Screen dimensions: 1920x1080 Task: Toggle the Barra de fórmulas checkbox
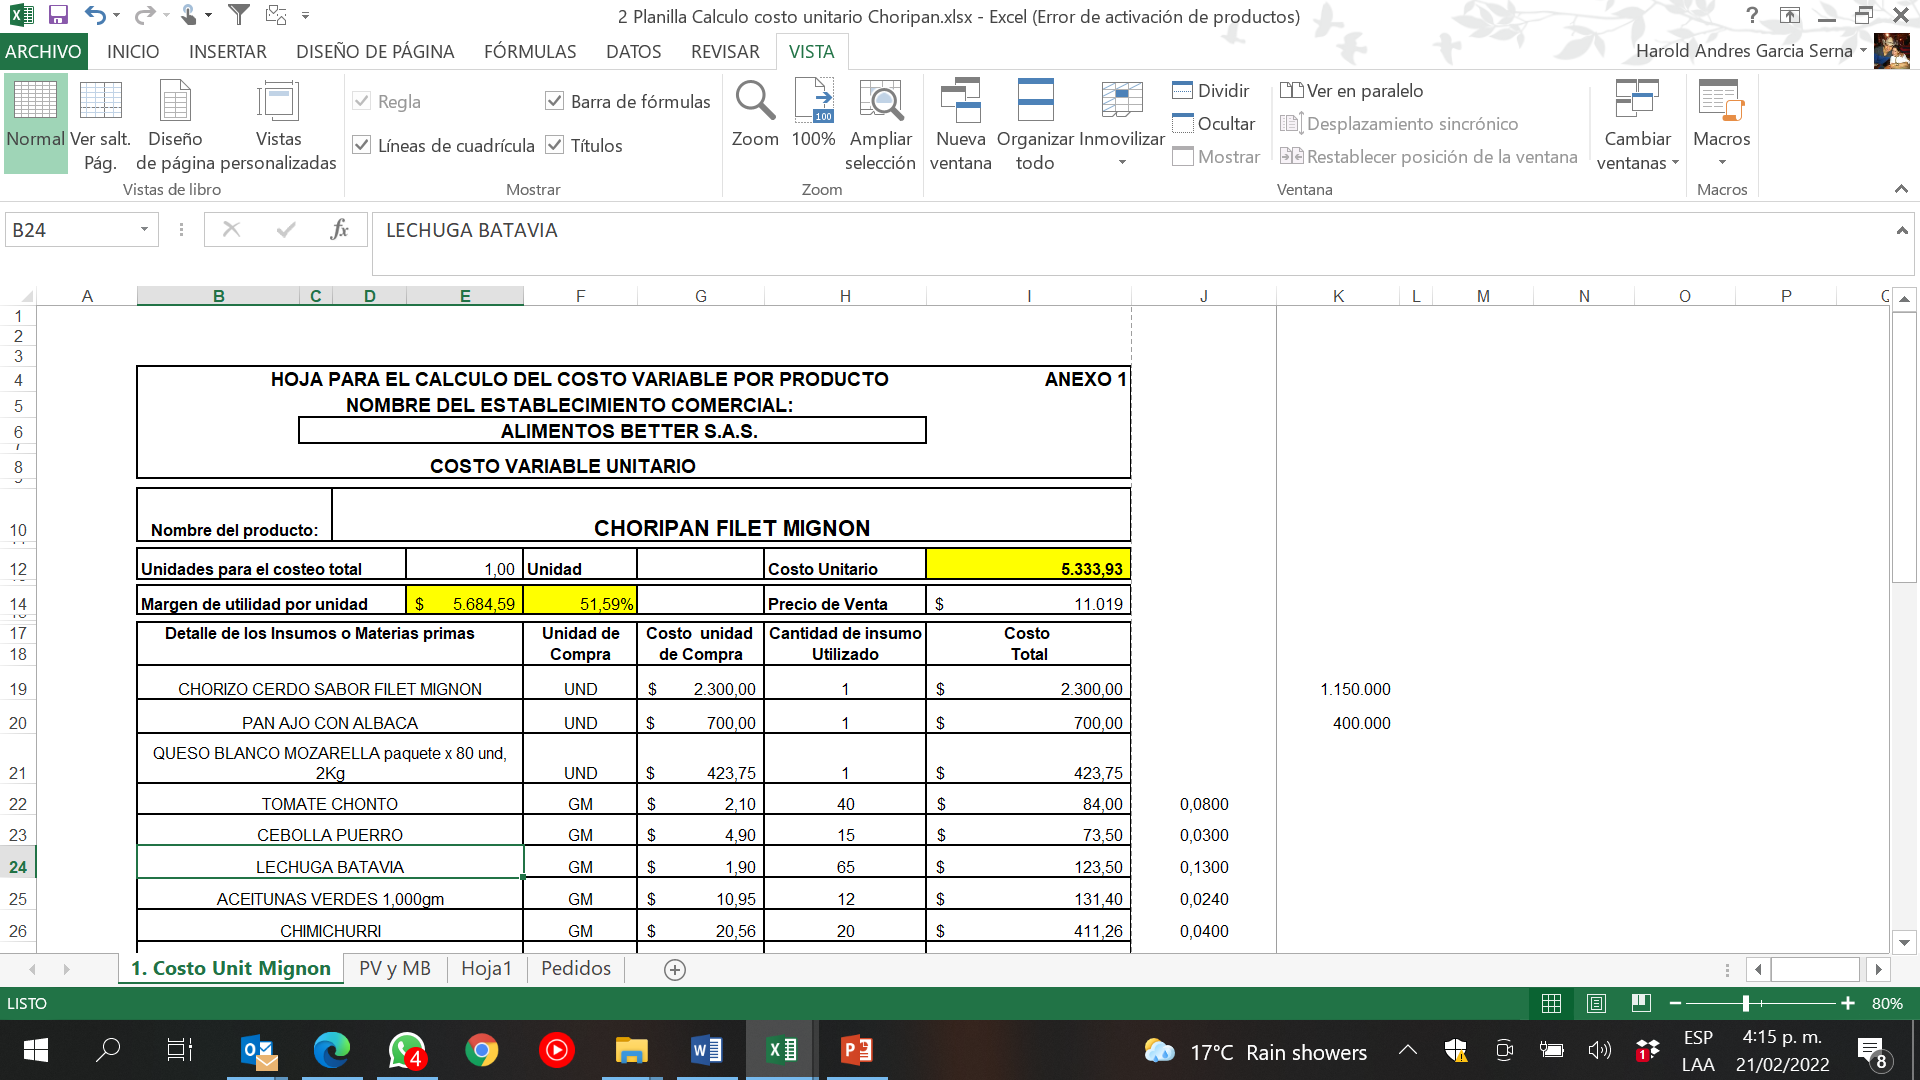click(x=555, y=101)
